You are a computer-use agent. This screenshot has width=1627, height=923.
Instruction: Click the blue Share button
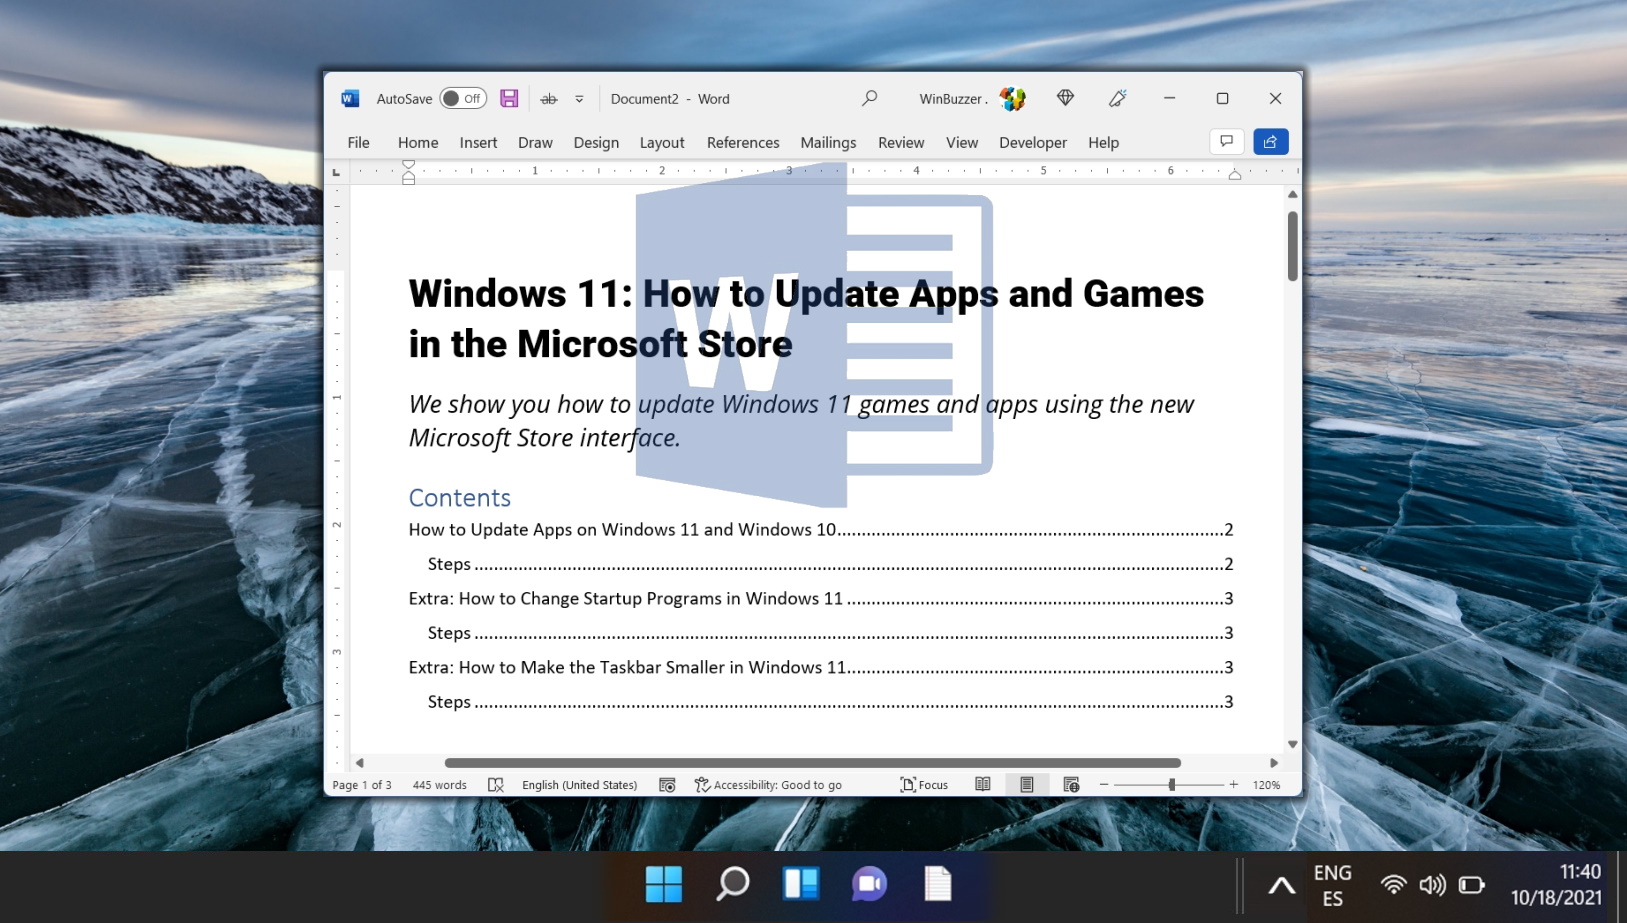(x=1270, y=142)
